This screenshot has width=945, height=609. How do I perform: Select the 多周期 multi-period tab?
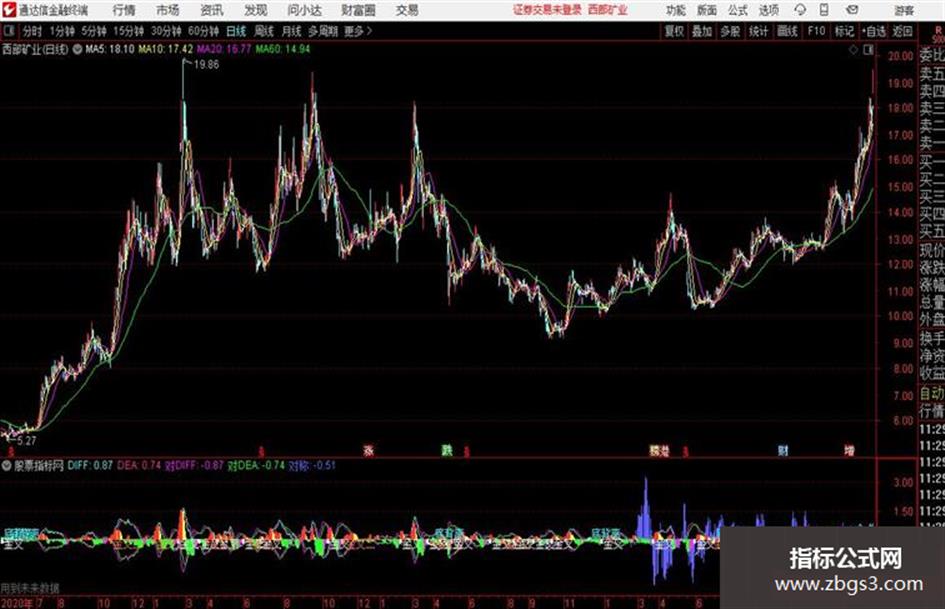[323, 31]
